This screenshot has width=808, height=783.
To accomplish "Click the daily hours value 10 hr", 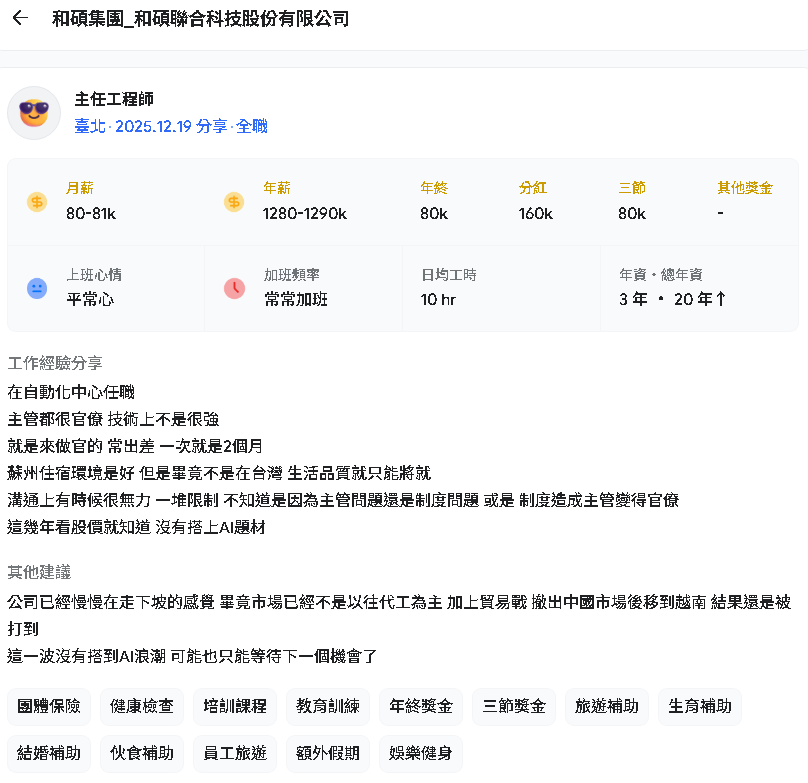I will 438,299.
